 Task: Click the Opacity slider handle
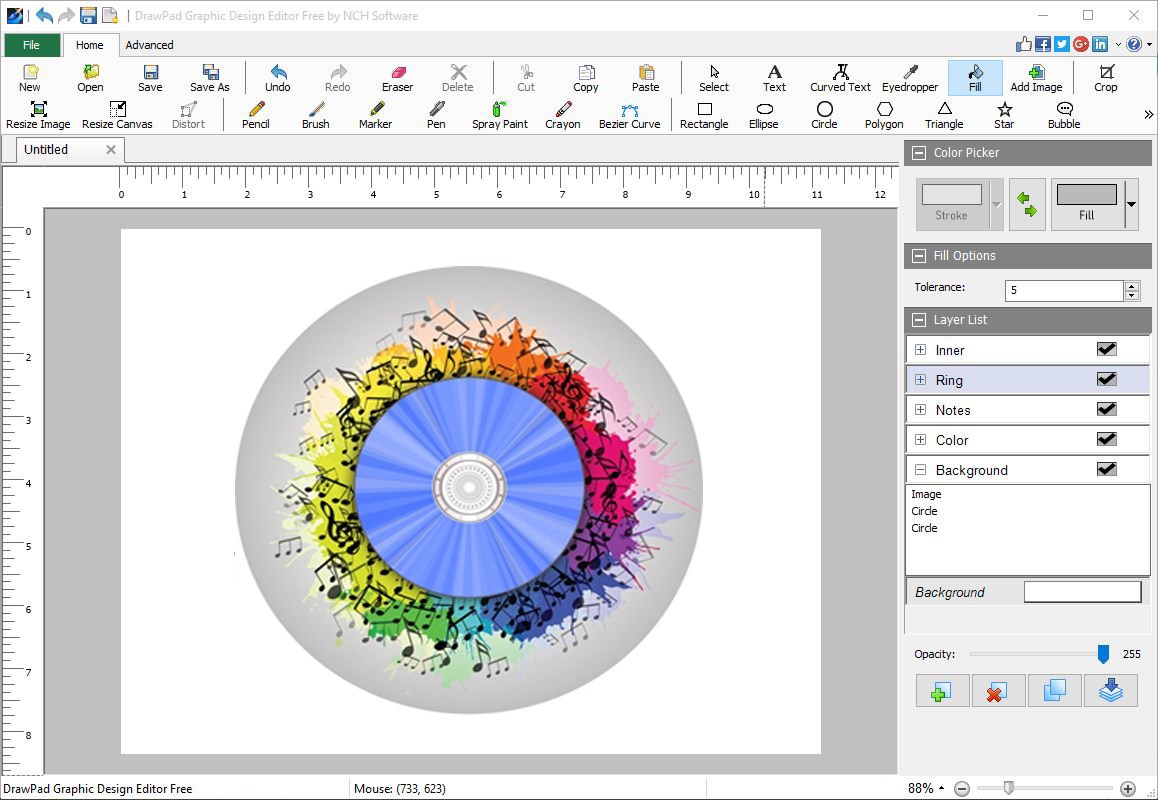tap(1103, 654)
